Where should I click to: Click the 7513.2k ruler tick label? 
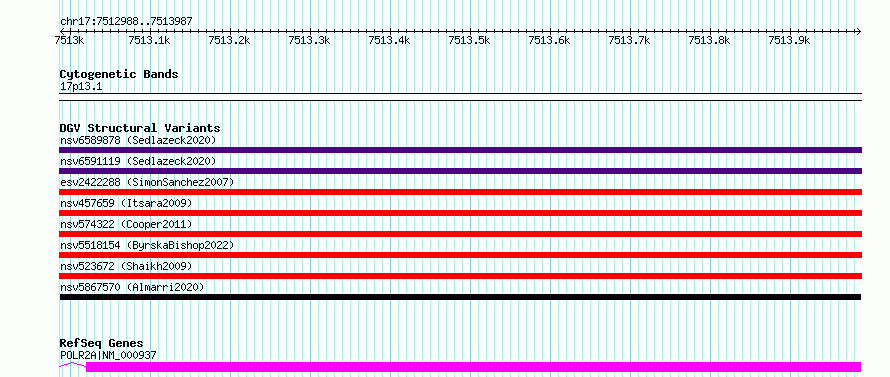pyautogui.click(x=229, y=40)
